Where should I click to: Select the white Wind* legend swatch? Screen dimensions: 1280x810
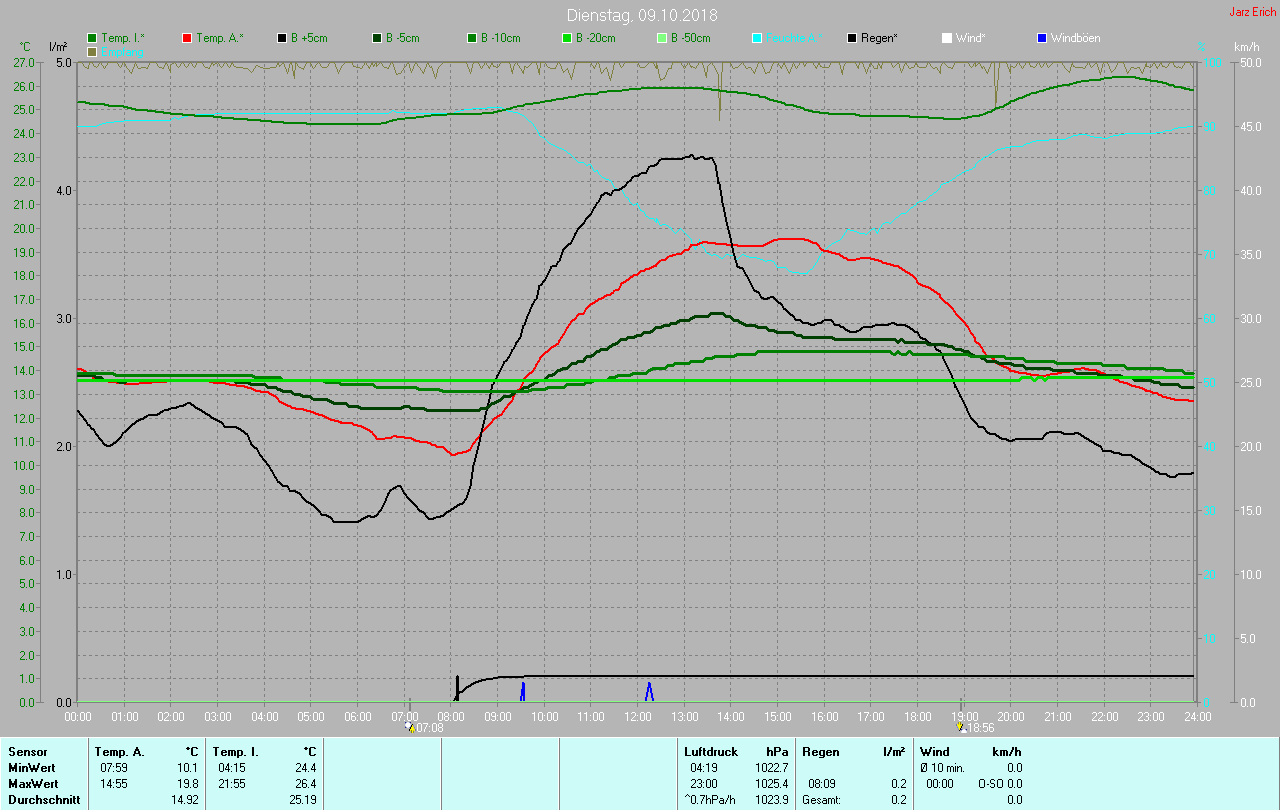point(946,38)
